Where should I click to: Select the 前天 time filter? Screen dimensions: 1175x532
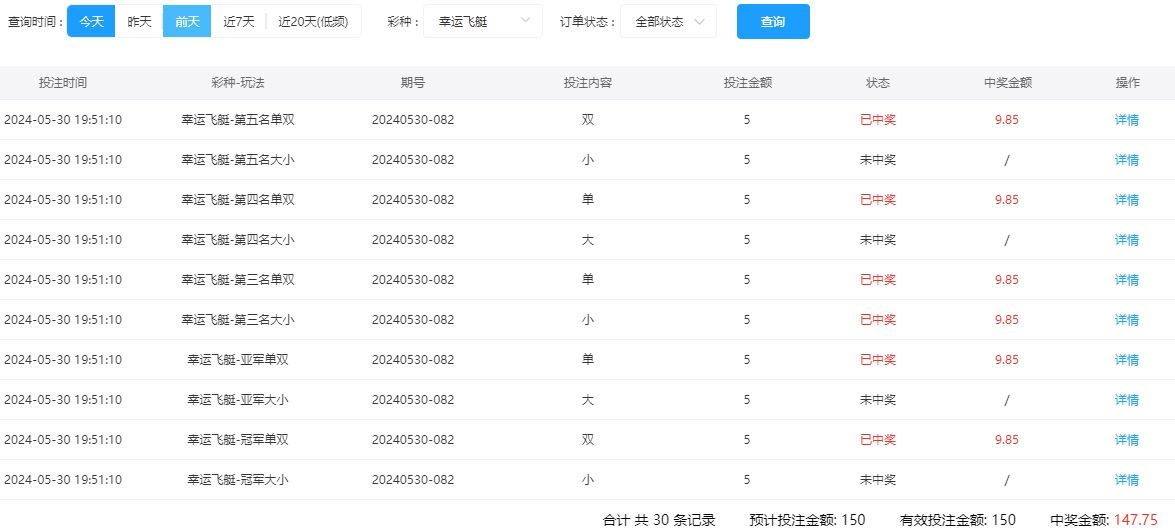click(187, 21)
